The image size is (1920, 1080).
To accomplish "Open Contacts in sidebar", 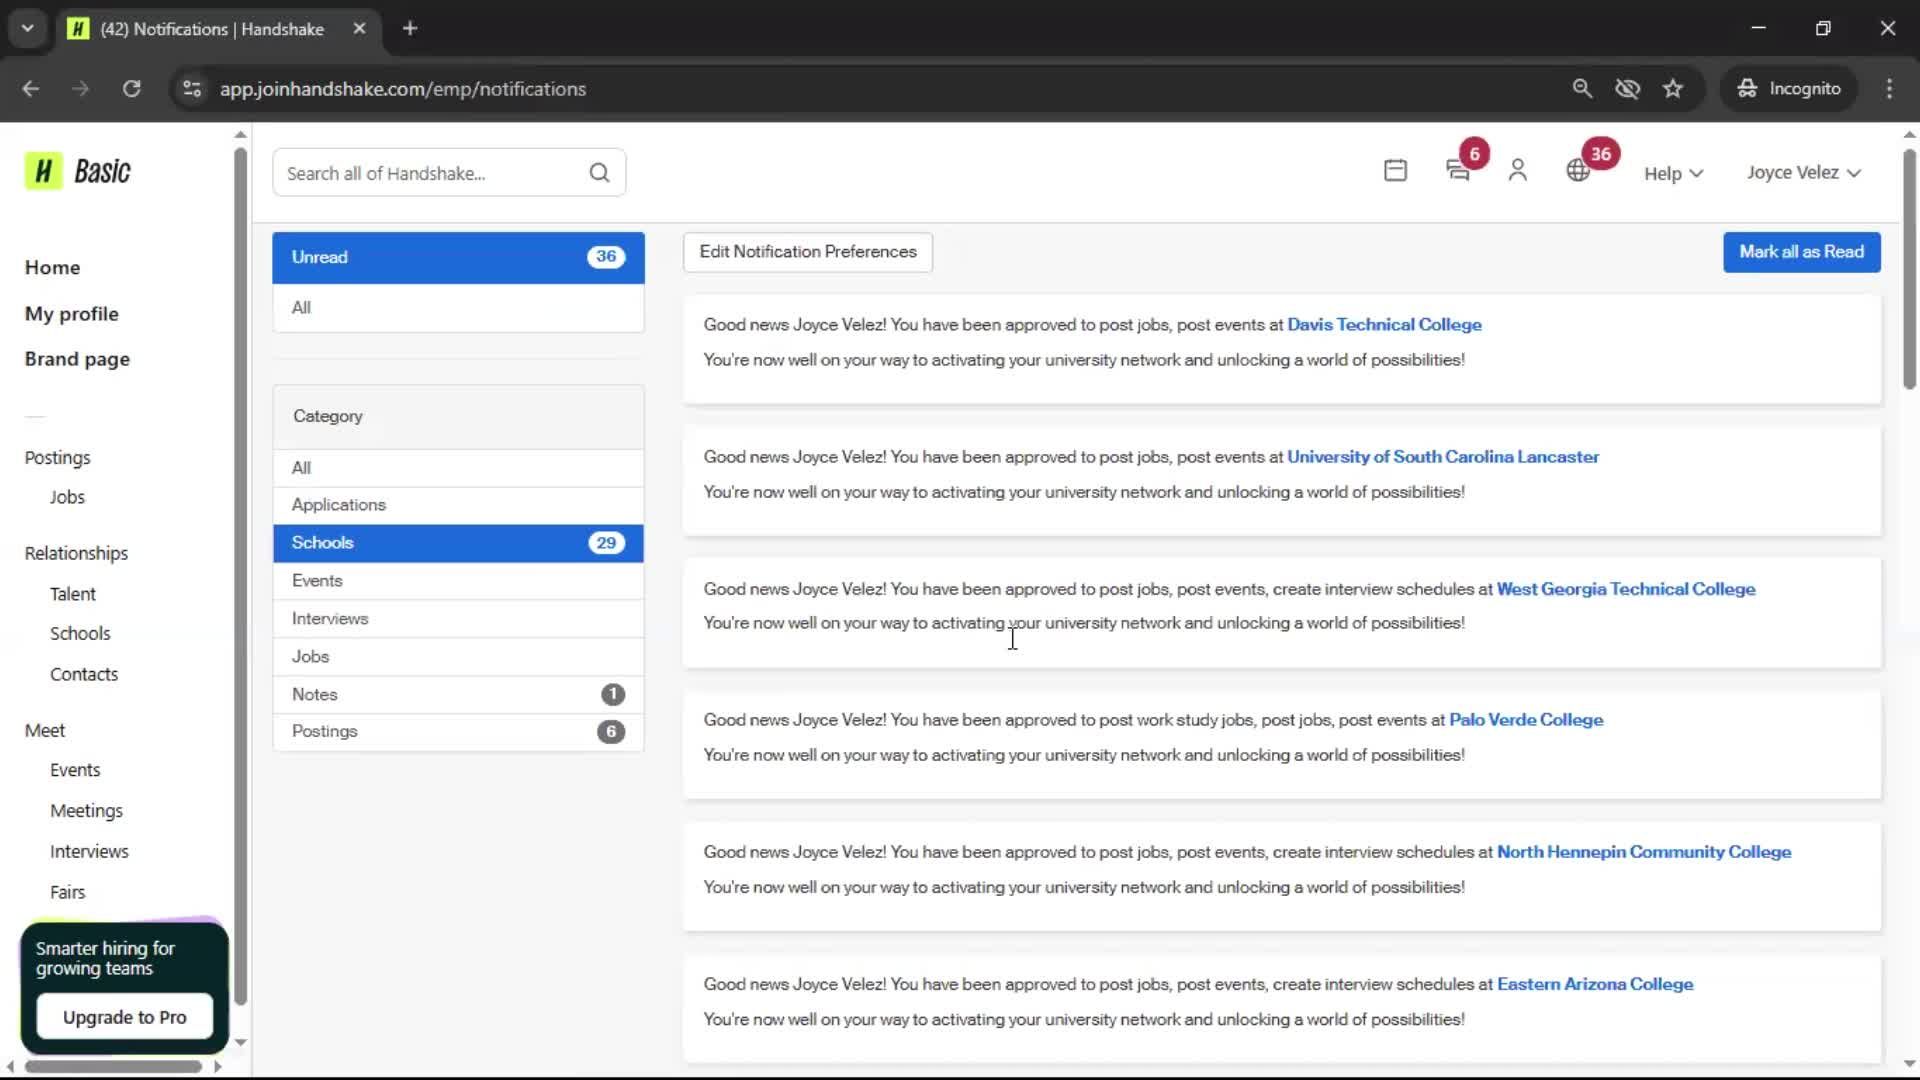I will point(84,675).
